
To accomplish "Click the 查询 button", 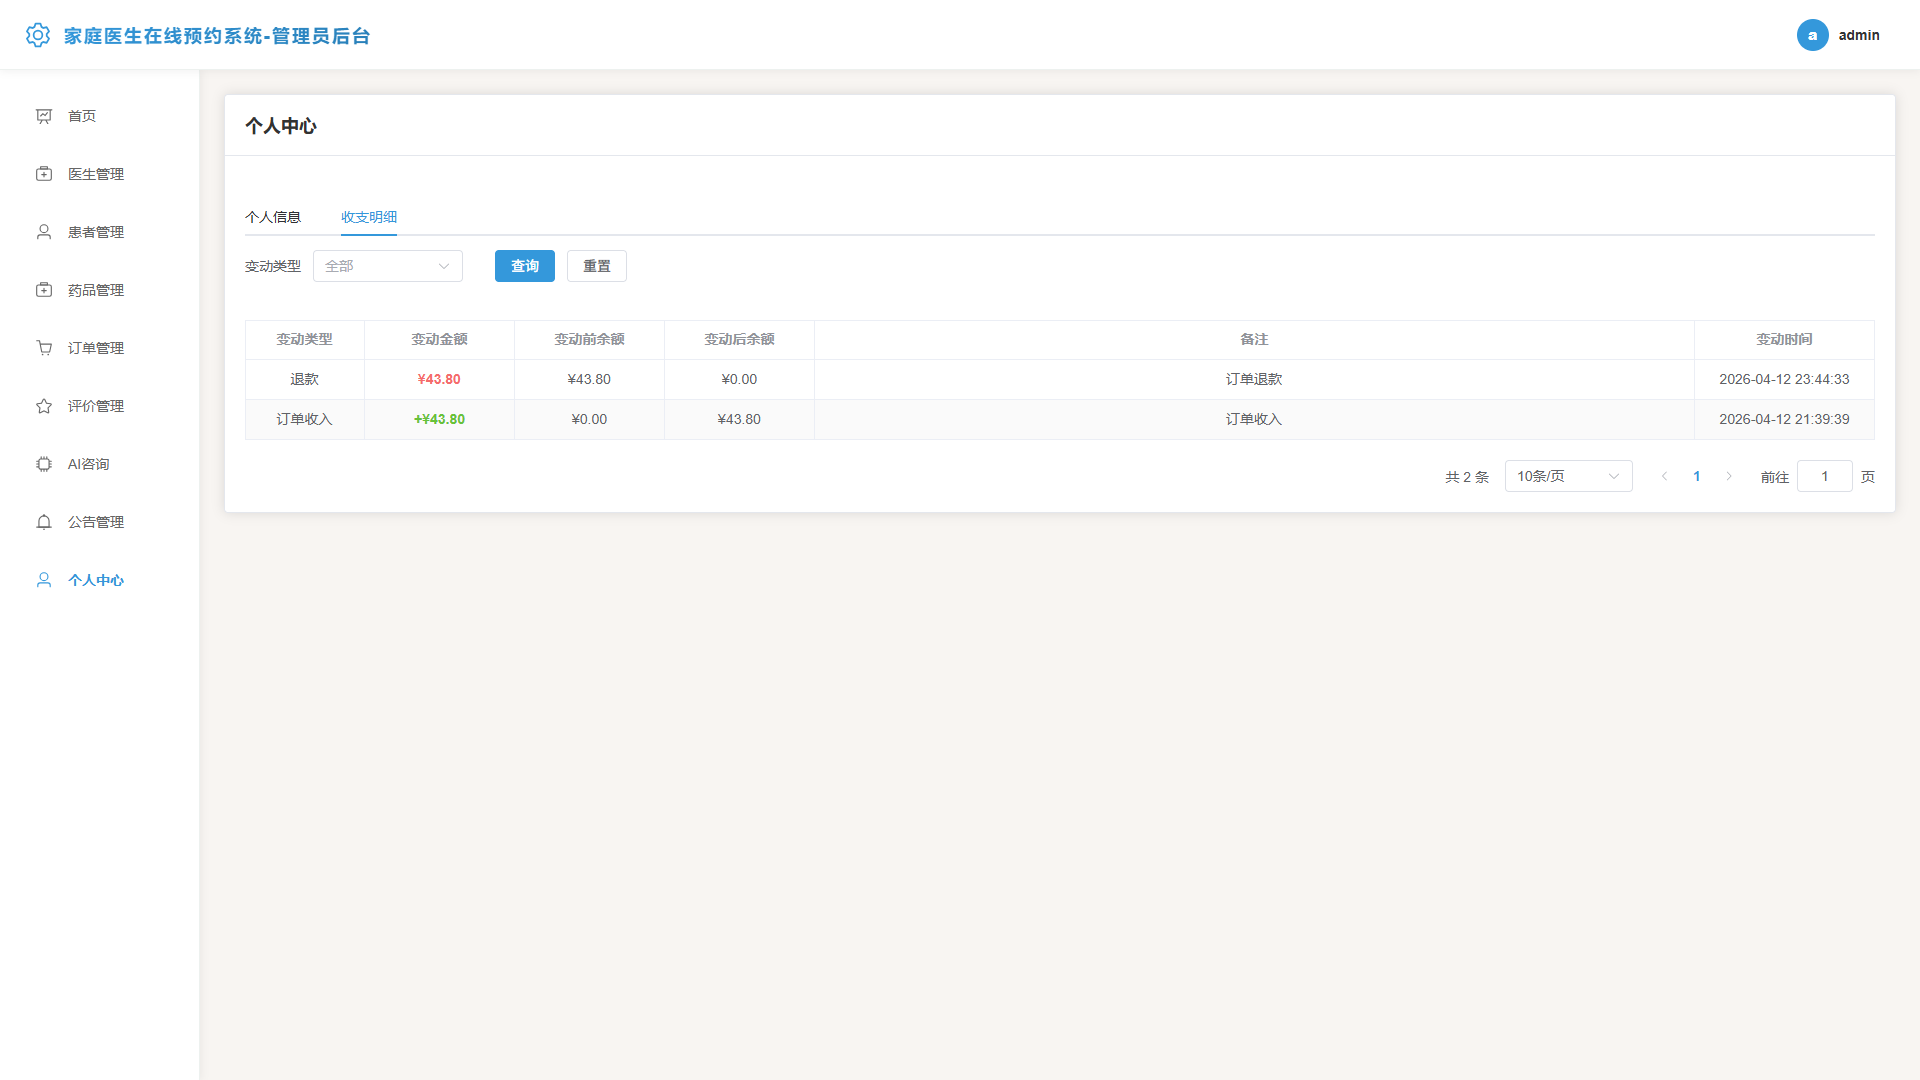I will (525, 266).
